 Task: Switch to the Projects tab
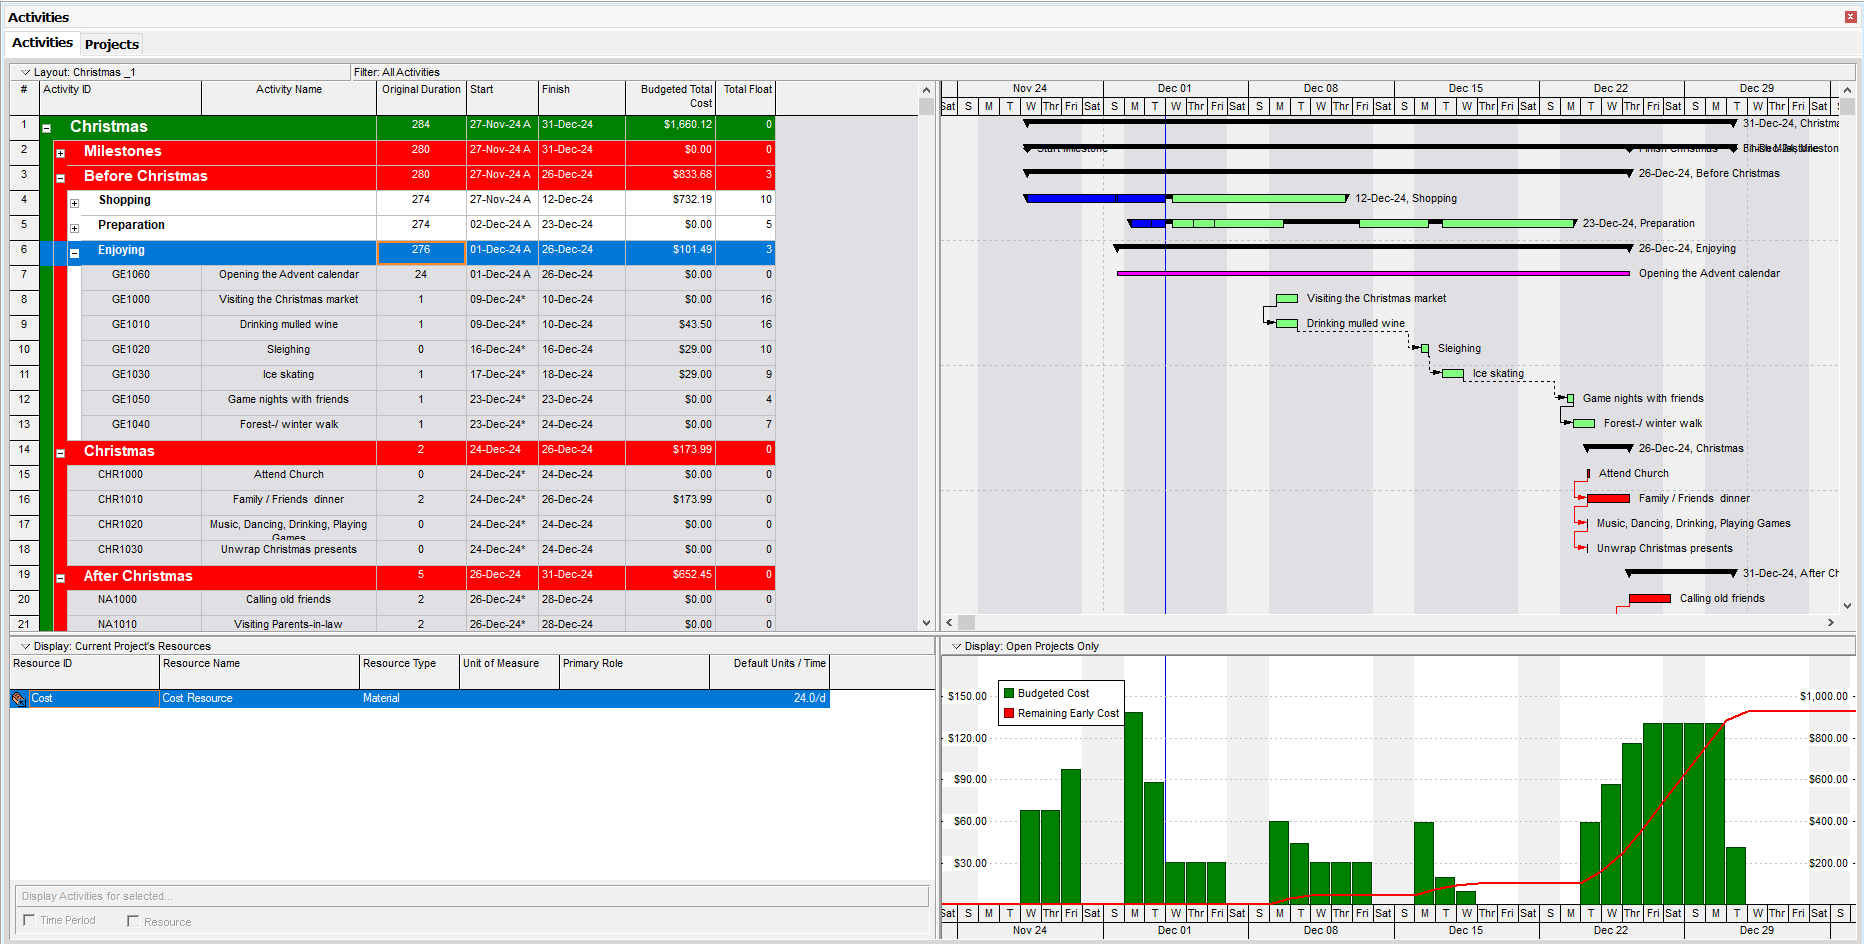pos(111,44)
